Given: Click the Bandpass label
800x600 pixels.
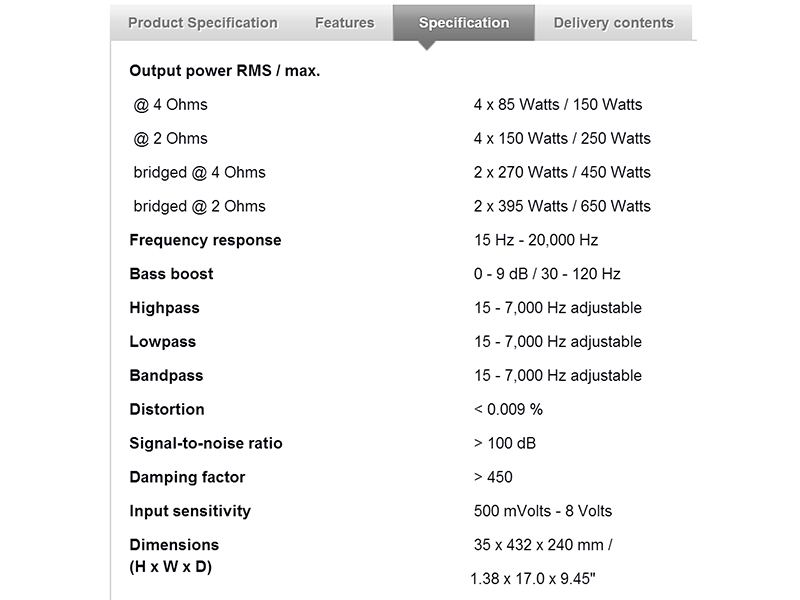Looking at the screenshot, I should coord(166,376).
